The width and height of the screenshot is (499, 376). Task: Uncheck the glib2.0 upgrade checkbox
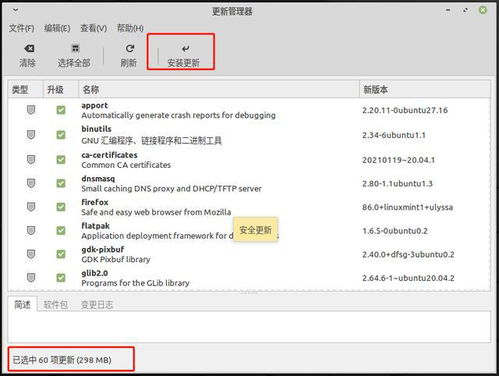tap(61, 278)
